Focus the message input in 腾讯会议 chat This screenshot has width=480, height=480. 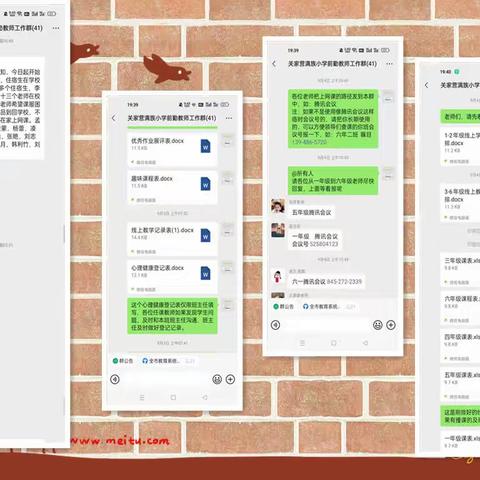point(326,325)
